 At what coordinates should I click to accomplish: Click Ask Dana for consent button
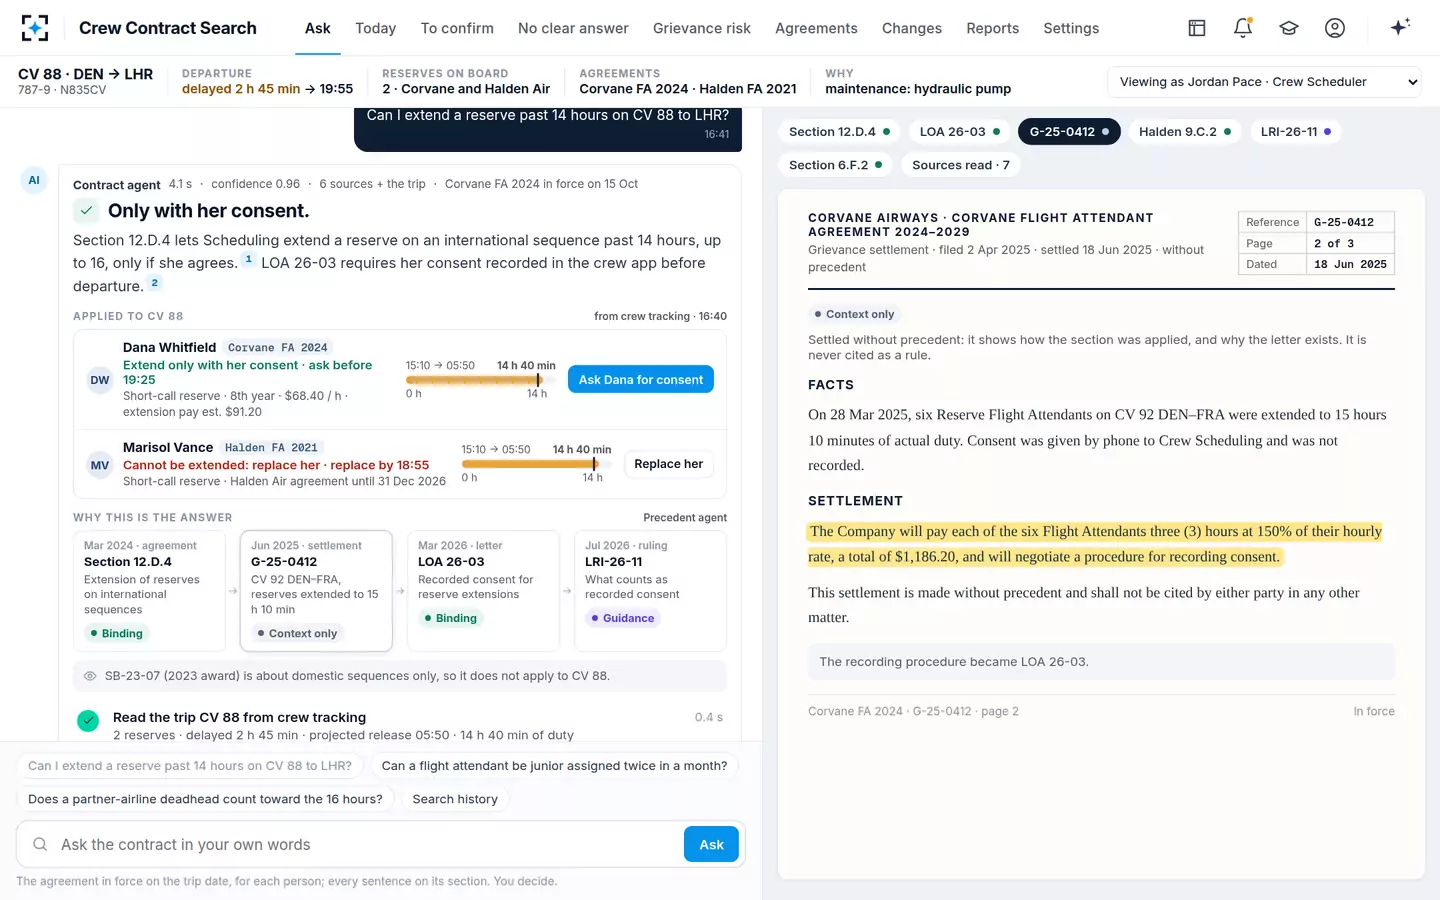click(x=641, y=380)
